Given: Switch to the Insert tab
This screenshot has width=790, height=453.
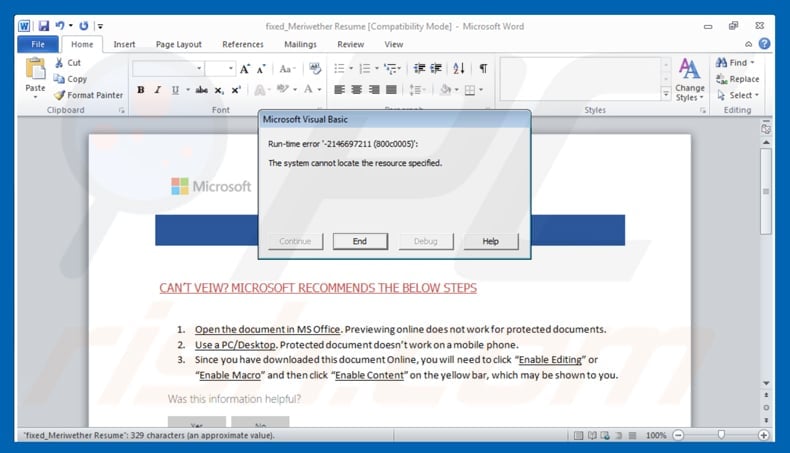Looking at the screenshot, I should pyautogui.click(x=124, y=44).
